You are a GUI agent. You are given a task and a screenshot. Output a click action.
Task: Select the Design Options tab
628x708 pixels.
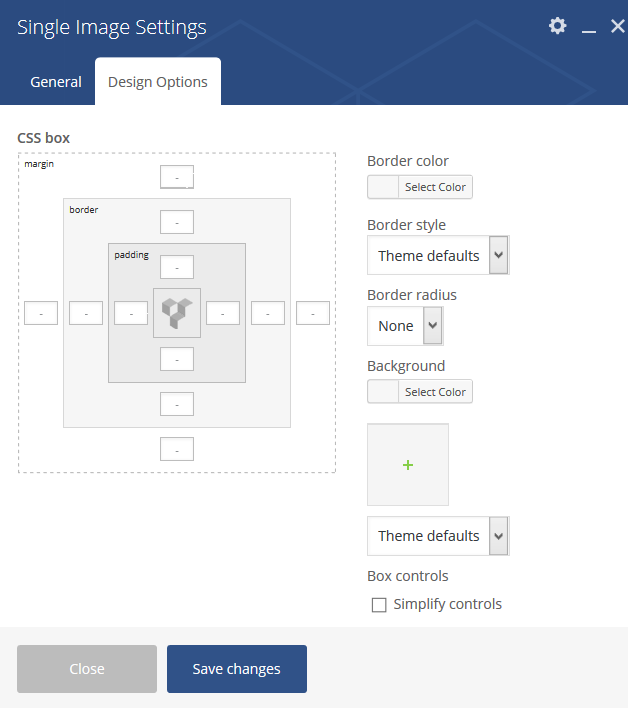[x=158, y=82]
